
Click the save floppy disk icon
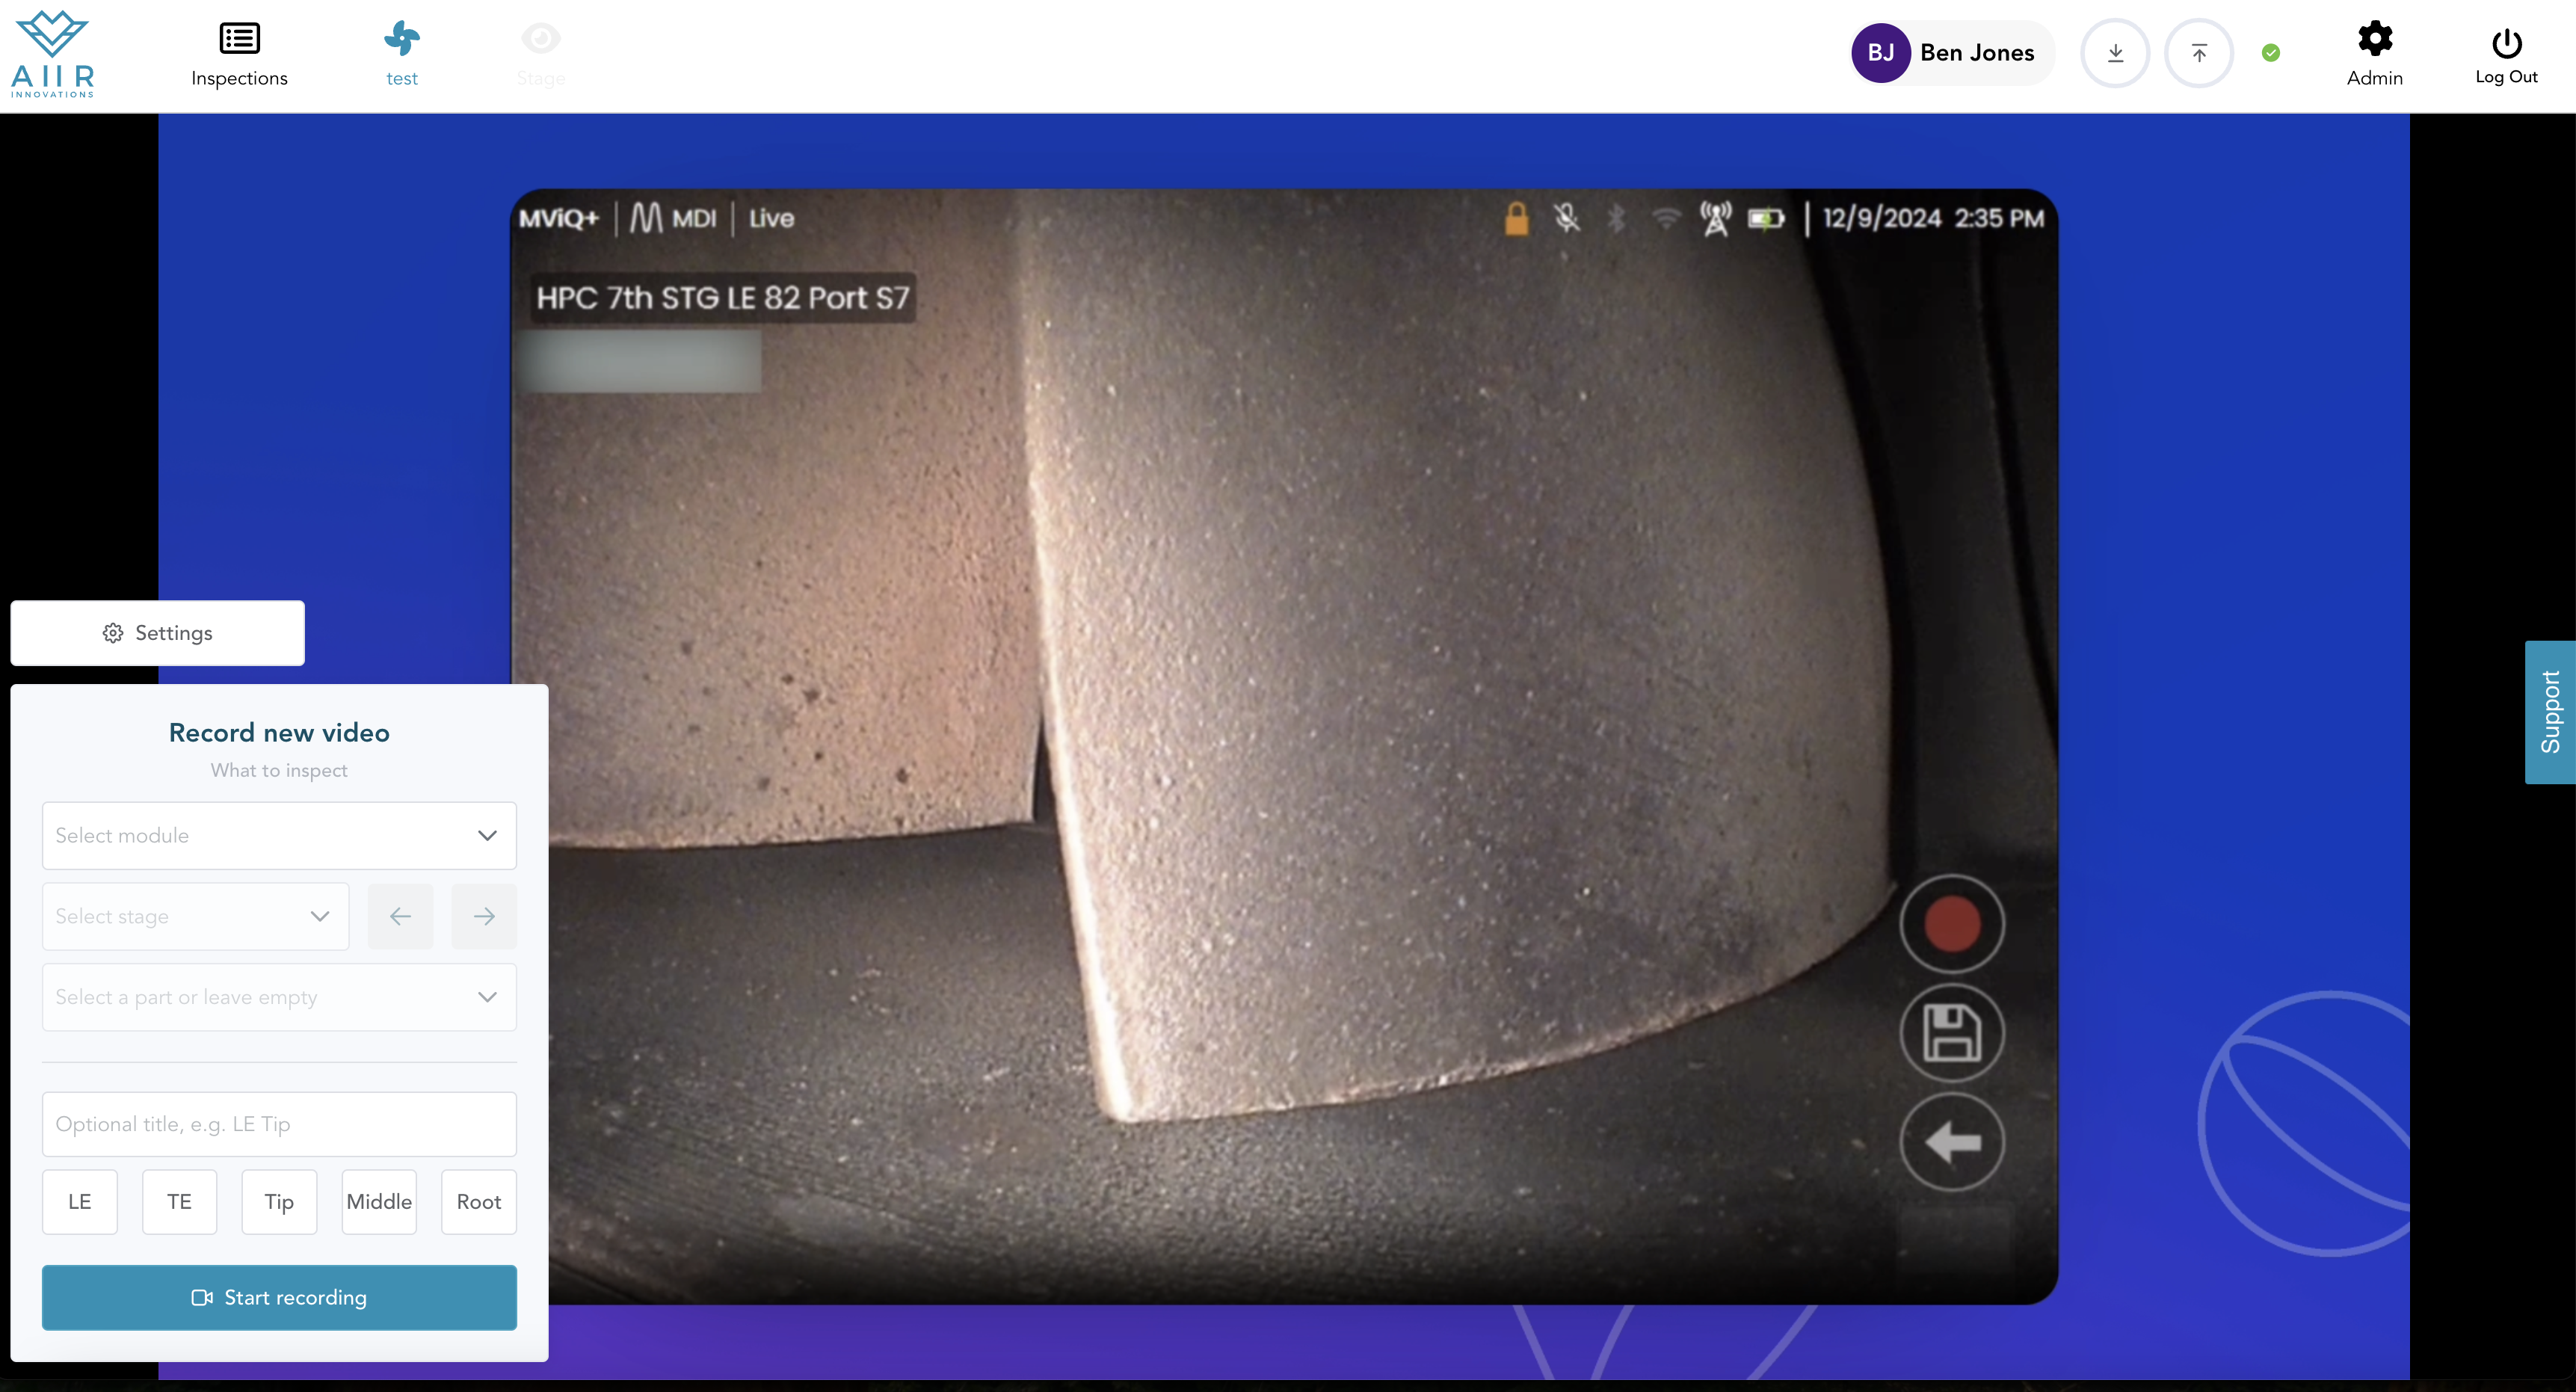coord(1951,1033)
